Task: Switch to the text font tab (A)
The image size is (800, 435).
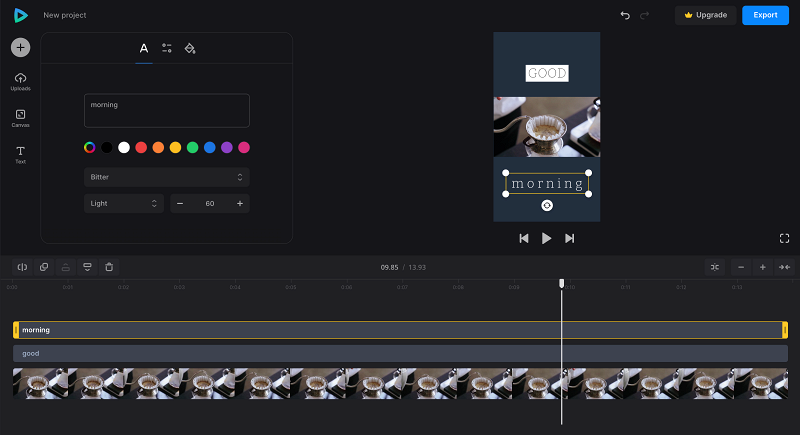Action: coord(144,48)
